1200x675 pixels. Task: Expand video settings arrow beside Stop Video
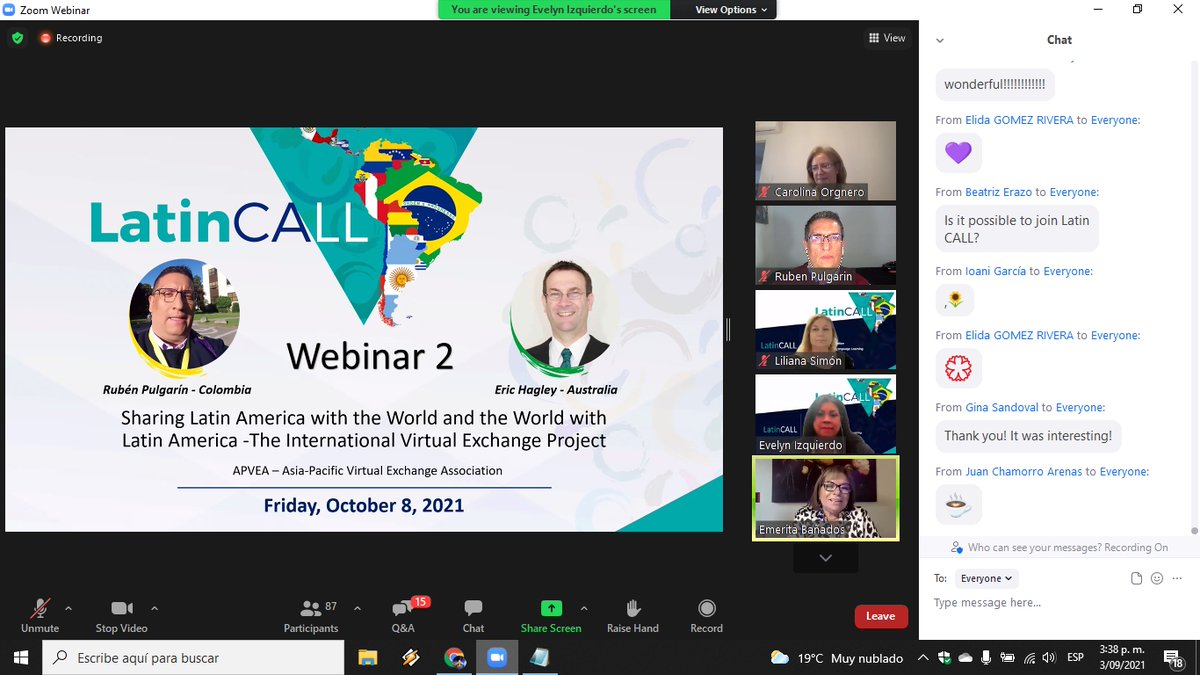tap(154, 607)
